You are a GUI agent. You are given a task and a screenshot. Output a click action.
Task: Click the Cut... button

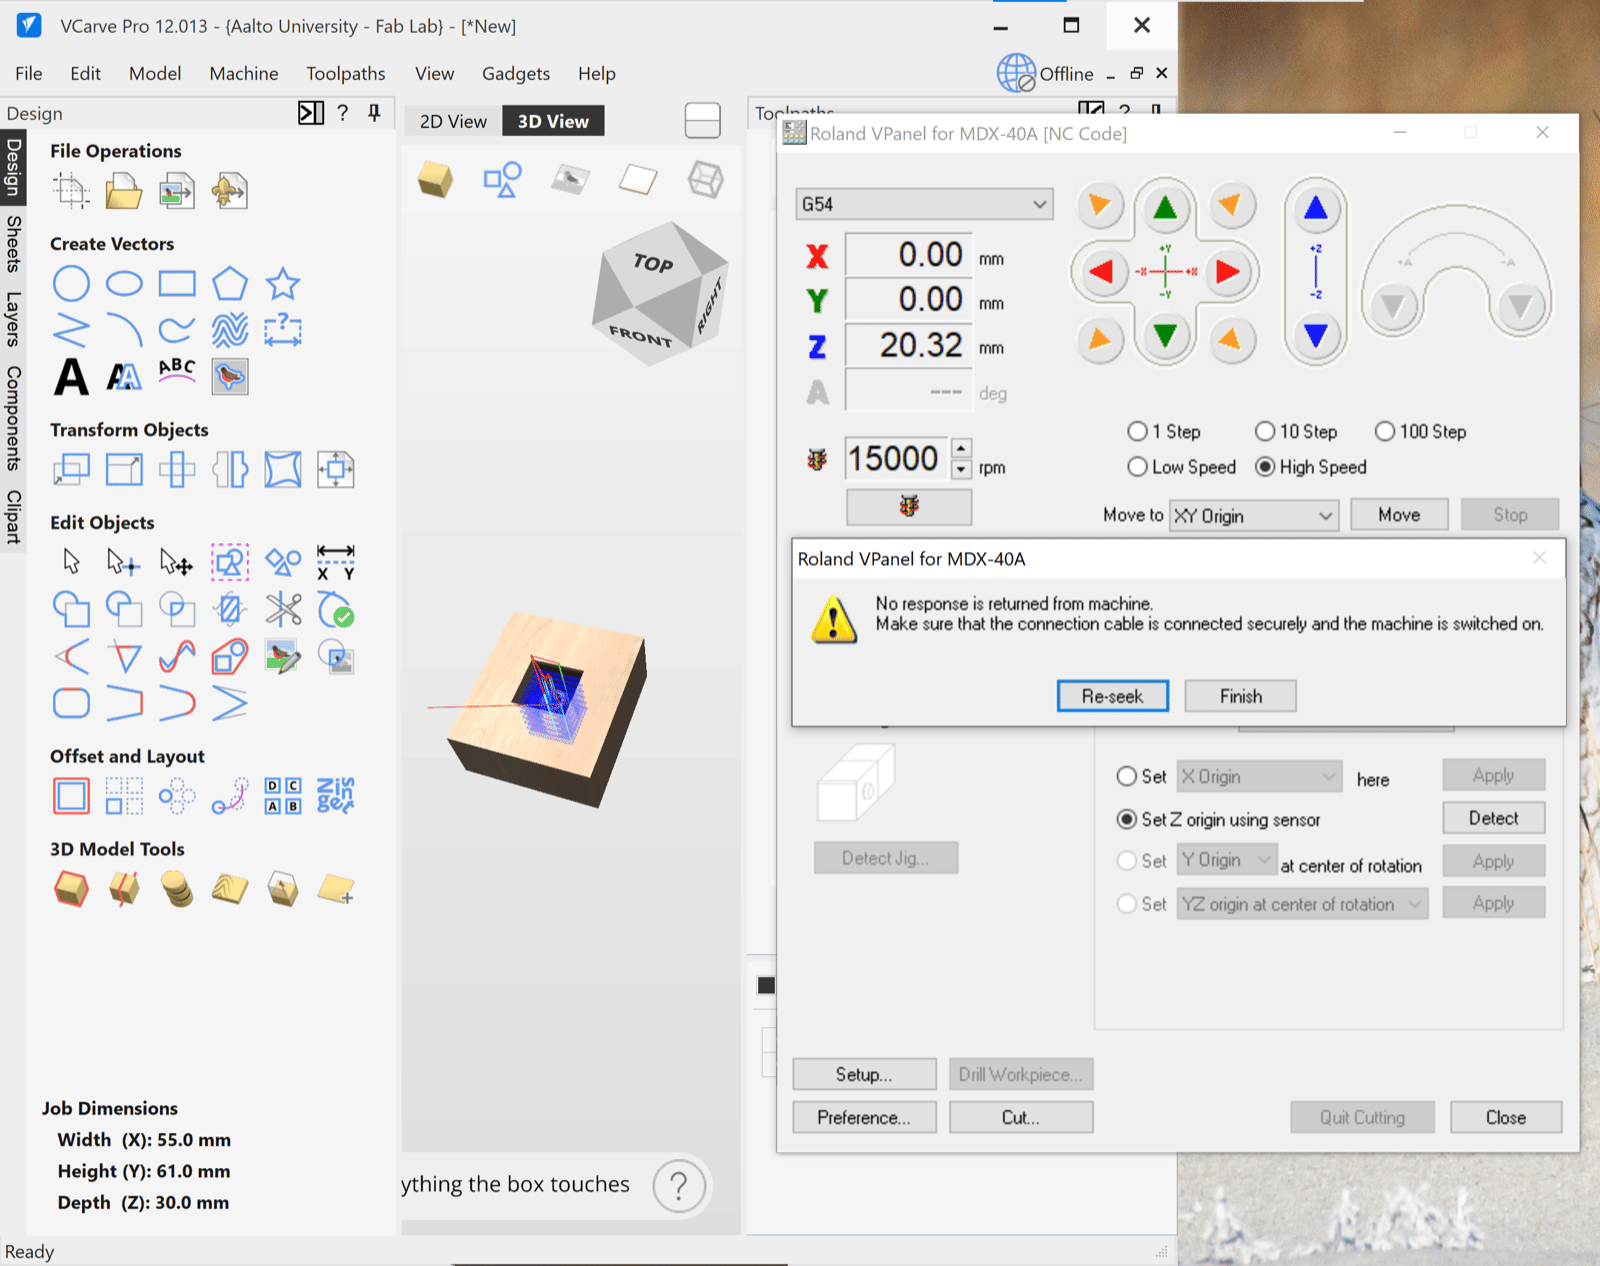[x=1021, y=1117]
